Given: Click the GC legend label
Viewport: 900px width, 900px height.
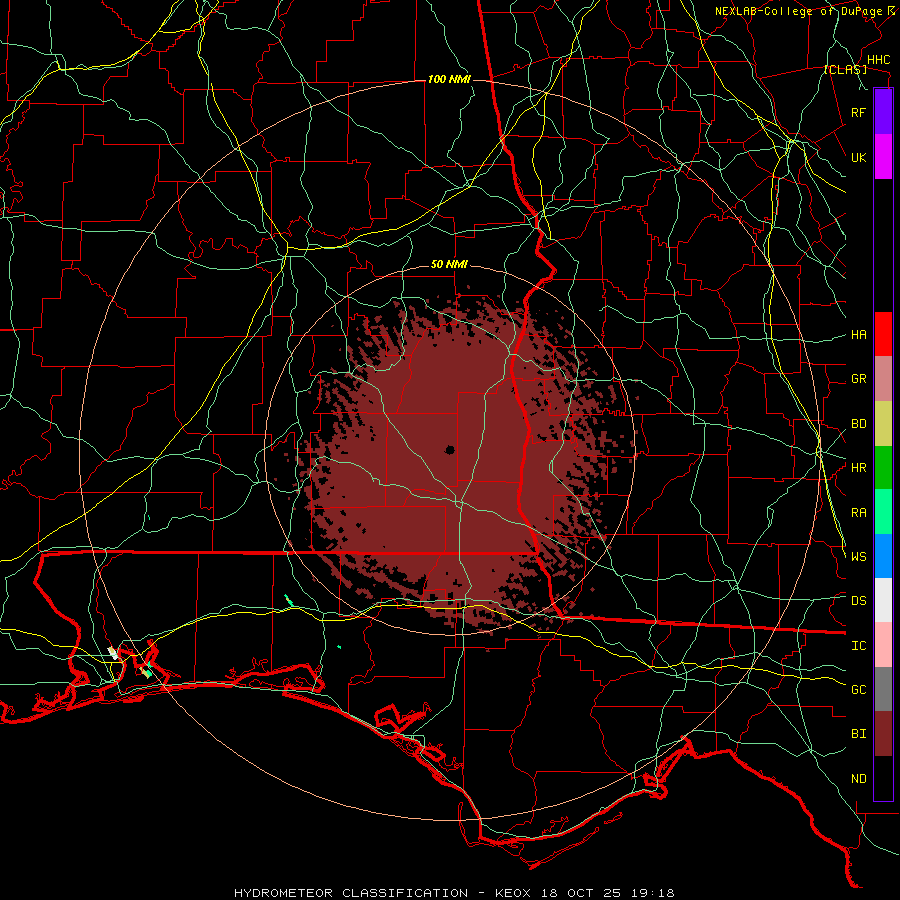Looking at the screenshot, I should pyautogui.click(x=858, y=690).
